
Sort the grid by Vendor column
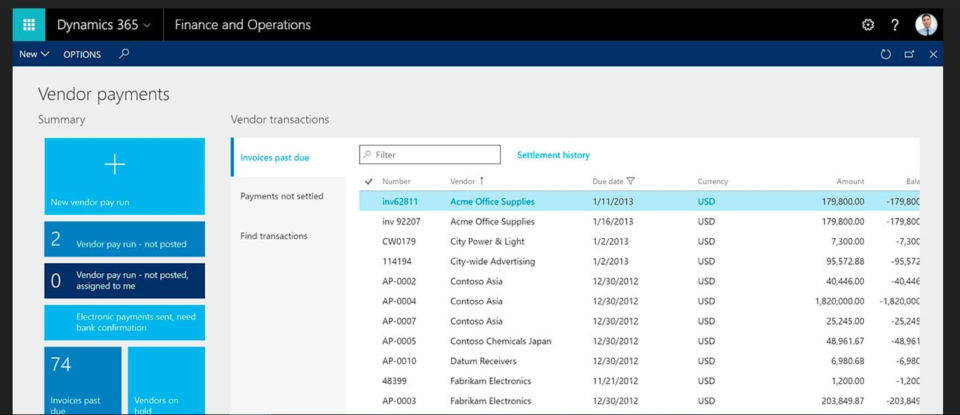coord(462,181)
